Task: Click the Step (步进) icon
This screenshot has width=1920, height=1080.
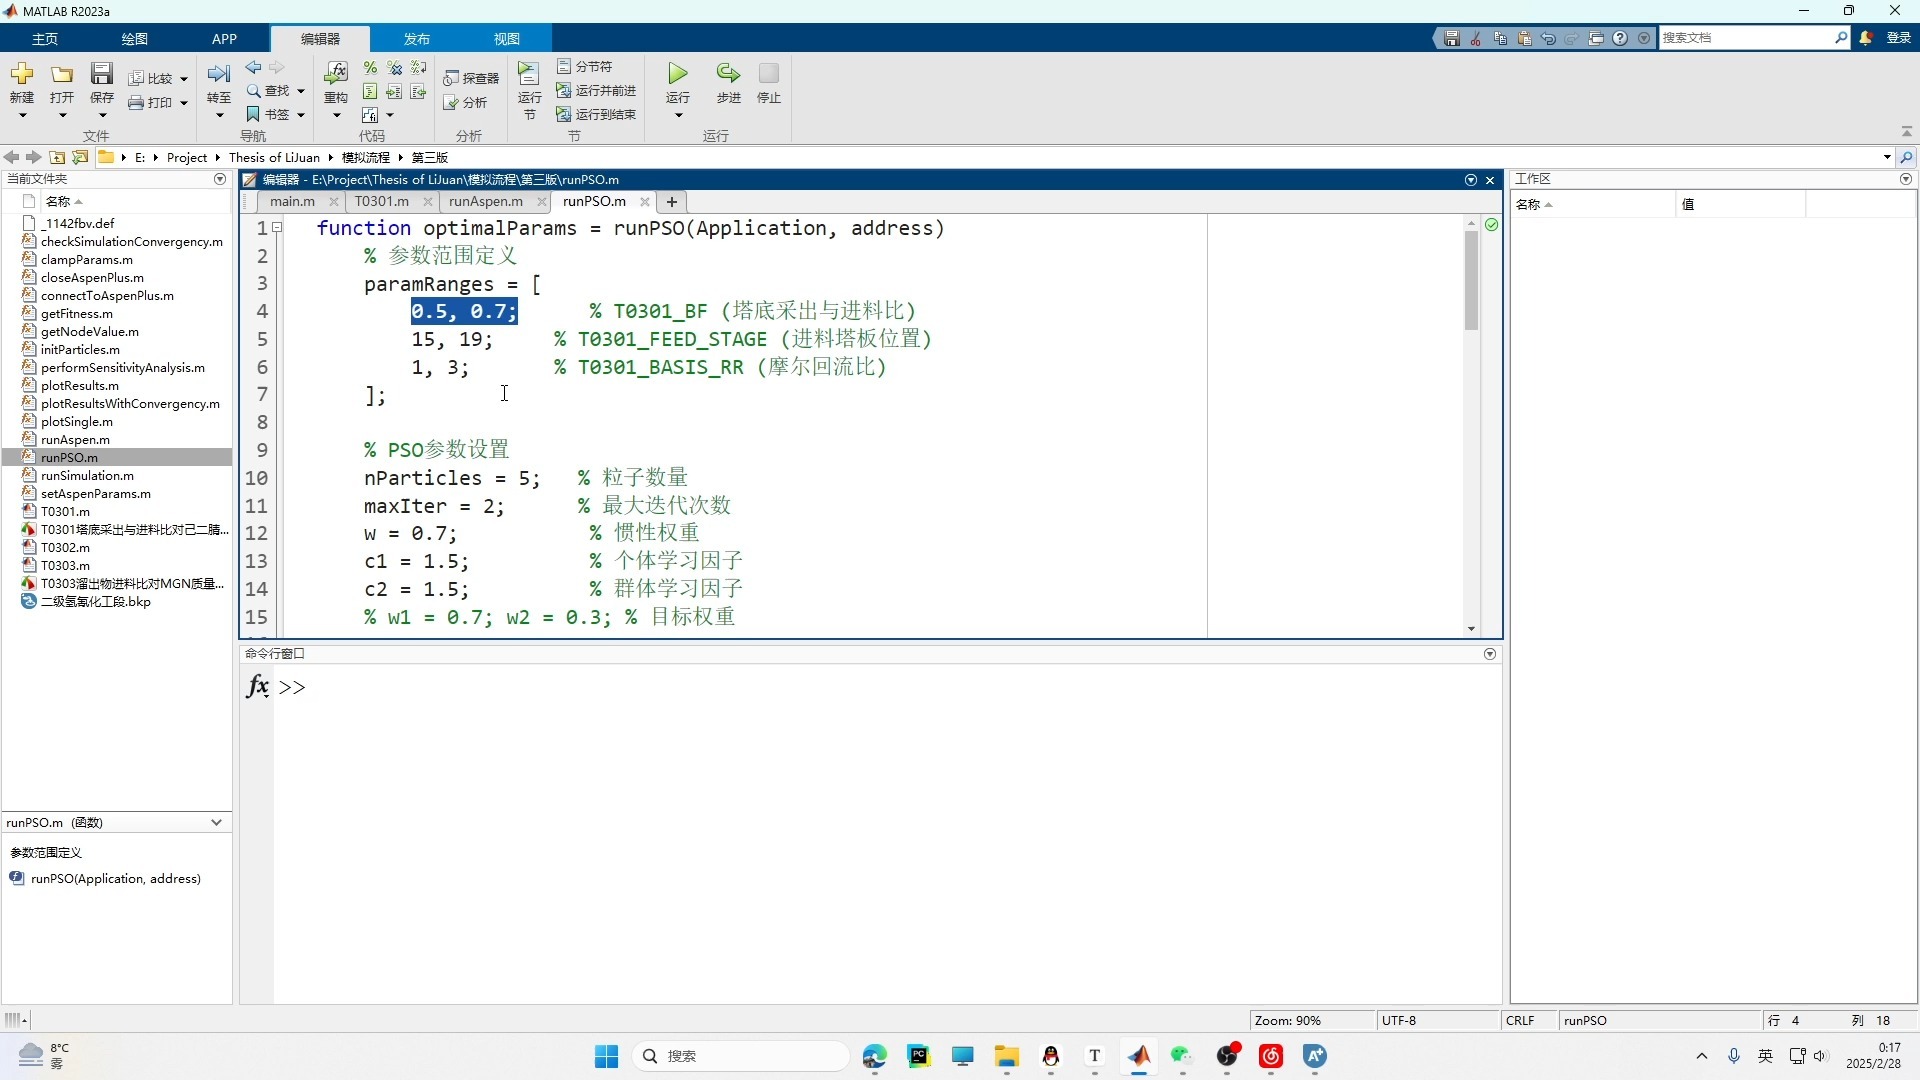Action: point(728,74)
